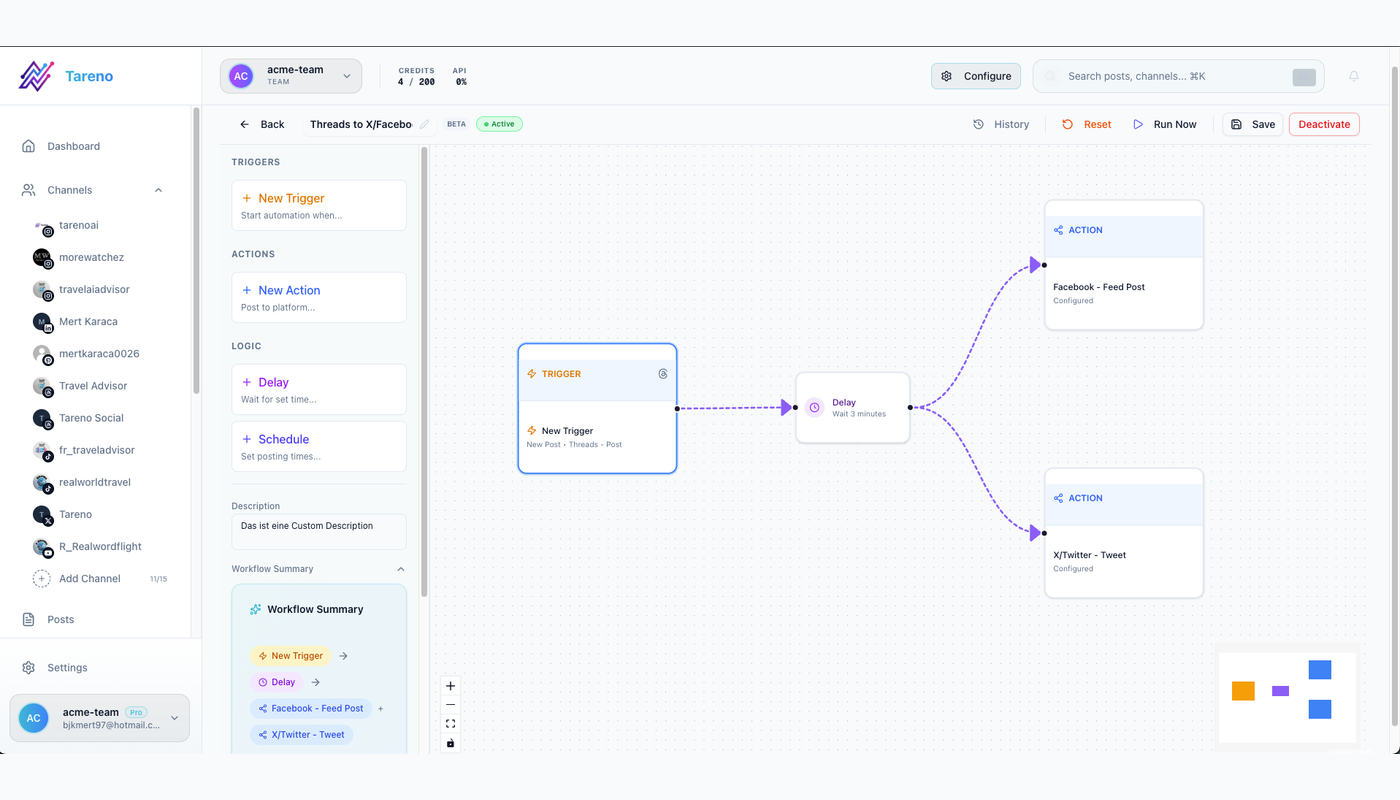1400x800 pixels.
Task: Click the Description text box
Action: (x=319, y=532)
